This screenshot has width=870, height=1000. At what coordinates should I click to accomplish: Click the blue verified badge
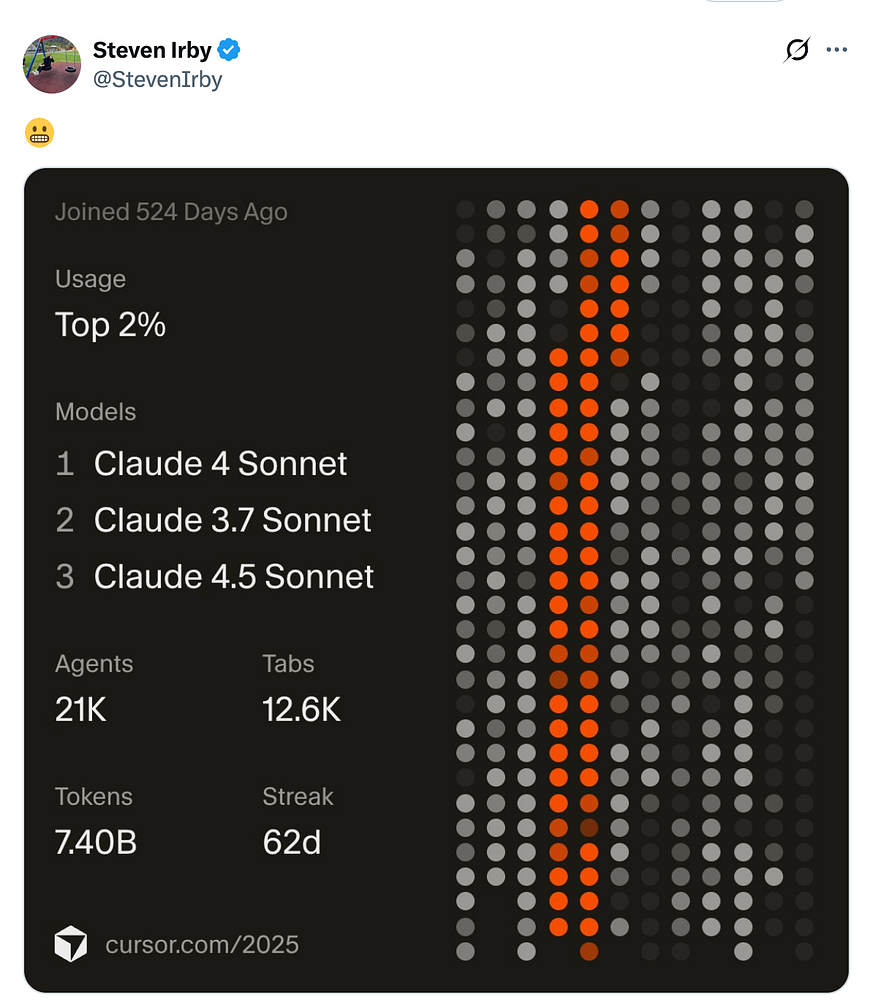pyautogui.click(x=229, y=50)
